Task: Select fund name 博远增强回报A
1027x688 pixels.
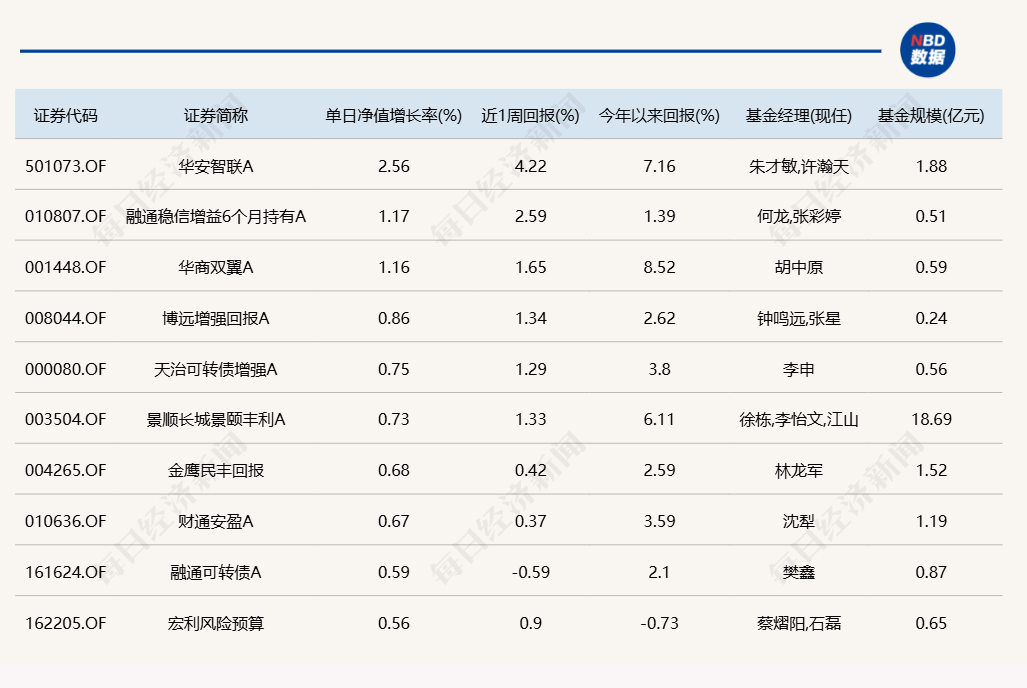Action: [x=215, y=318]
